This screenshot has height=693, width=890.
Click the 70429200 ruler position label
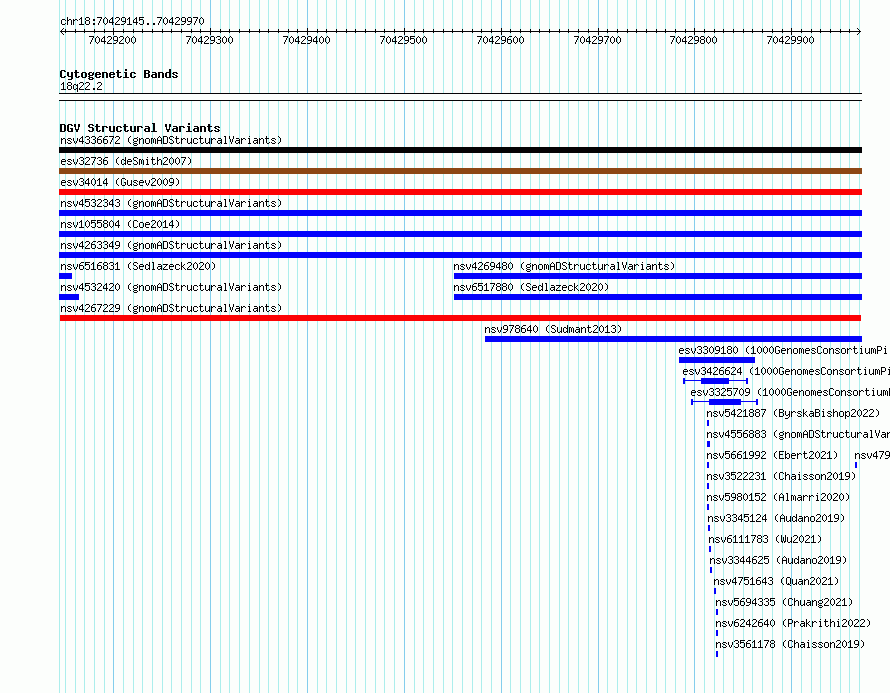point(112,40)
